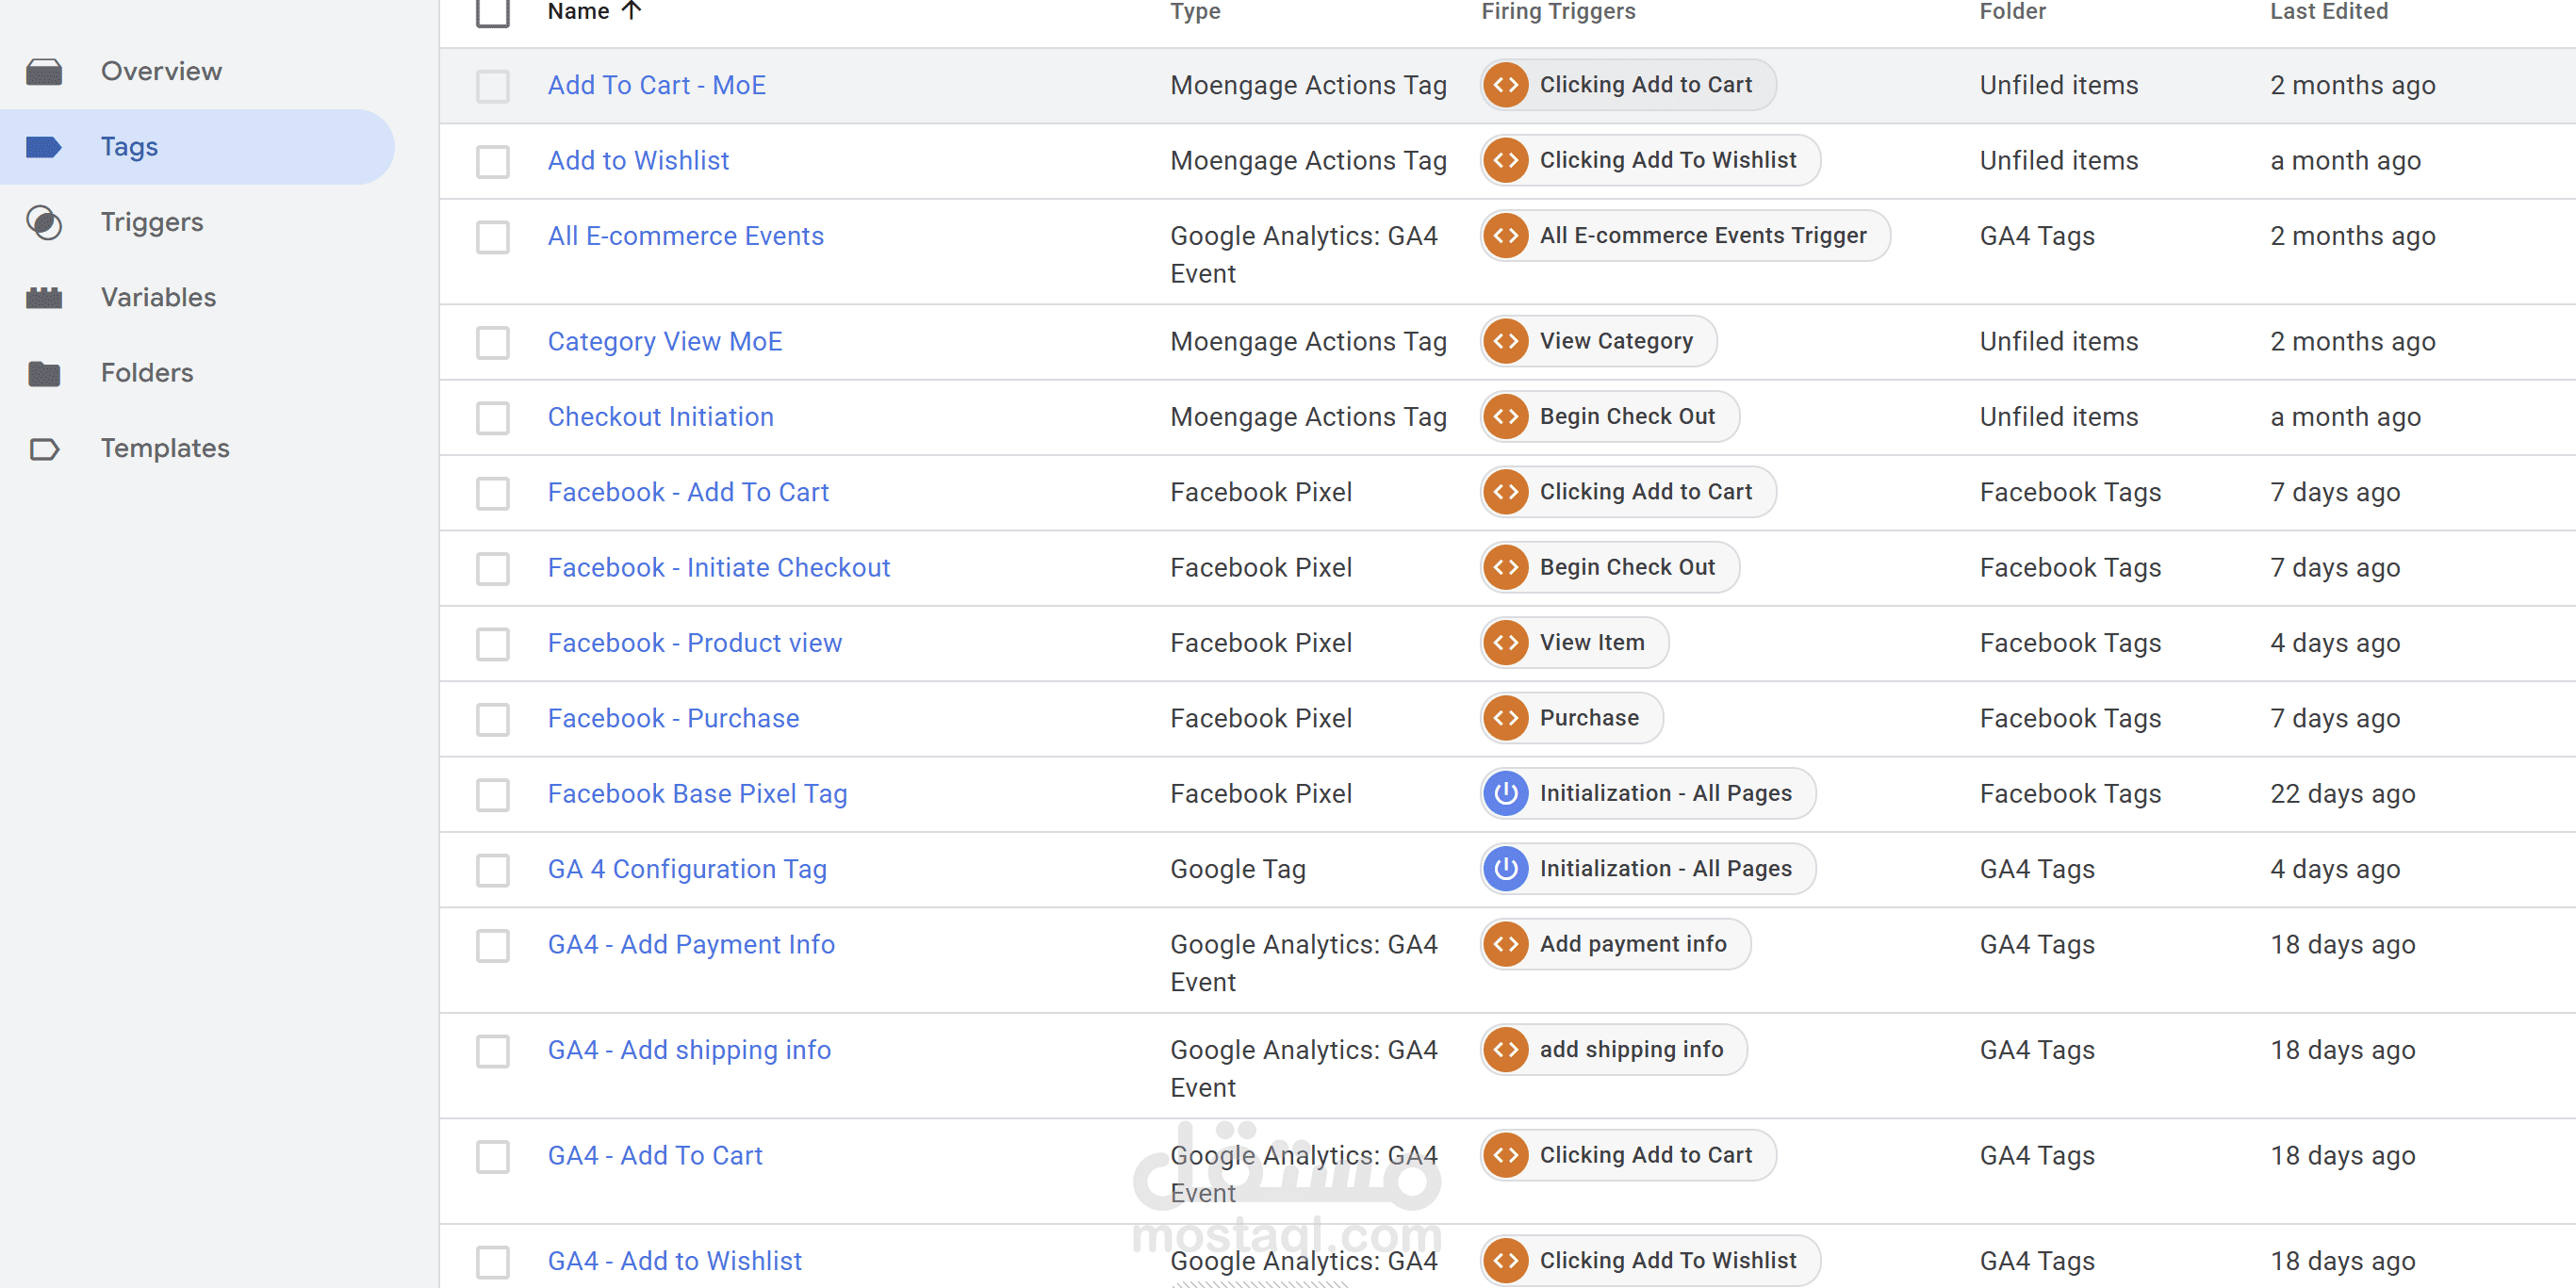The image size is (2576, 1288).
Task: Click Initialization icon in Facebook Base Pixel row
Action: pyautogui.click(x=1506, y=793)
